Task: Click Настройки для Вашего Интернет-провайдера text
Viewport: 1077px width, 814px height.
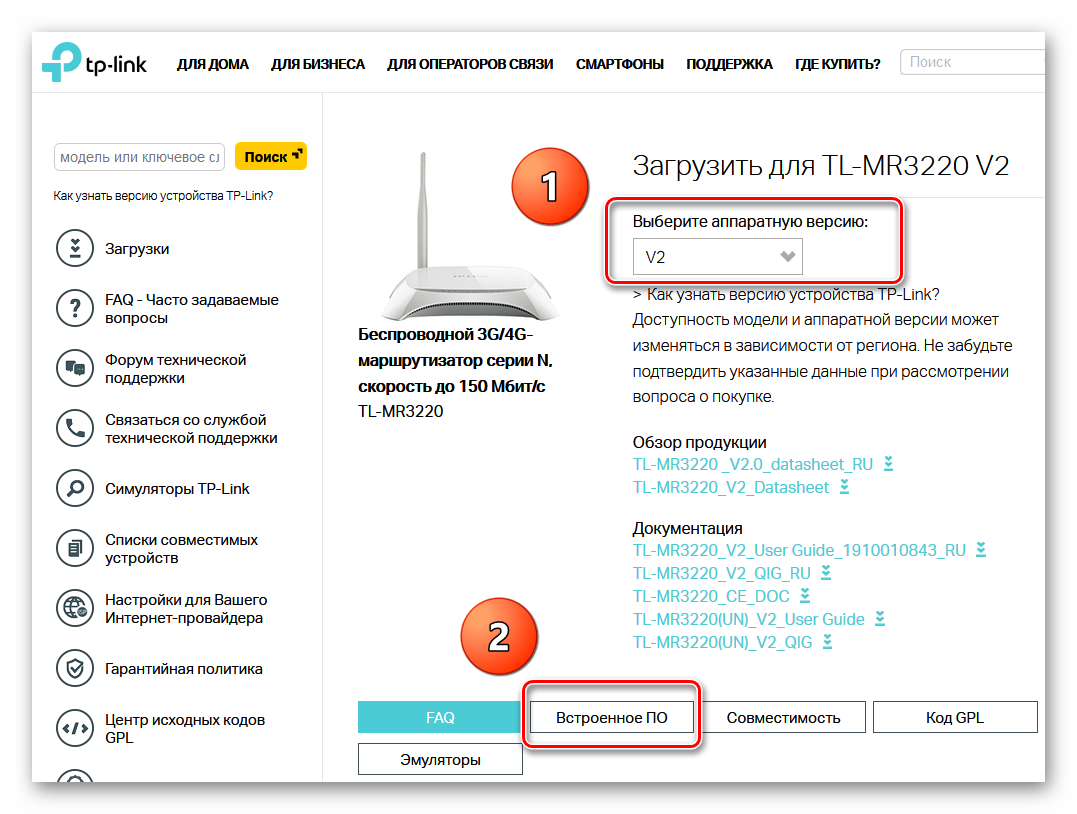Action: point(185,609)
